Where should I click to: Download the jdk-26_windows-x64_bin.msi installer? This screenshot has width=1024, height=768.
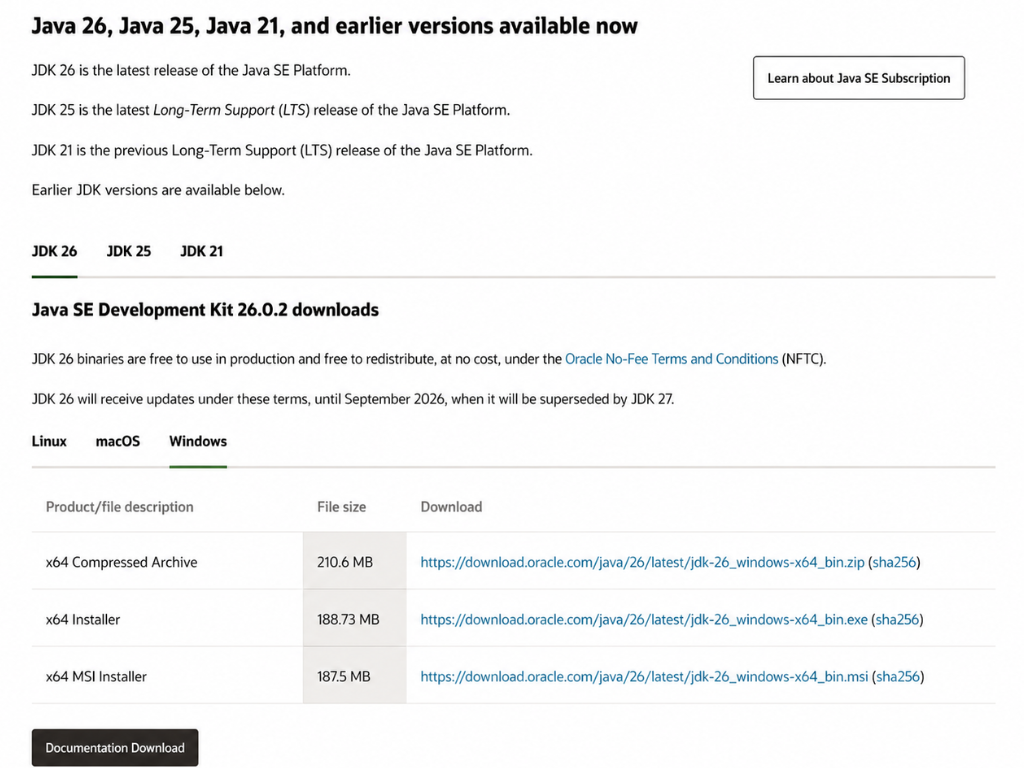644,677
